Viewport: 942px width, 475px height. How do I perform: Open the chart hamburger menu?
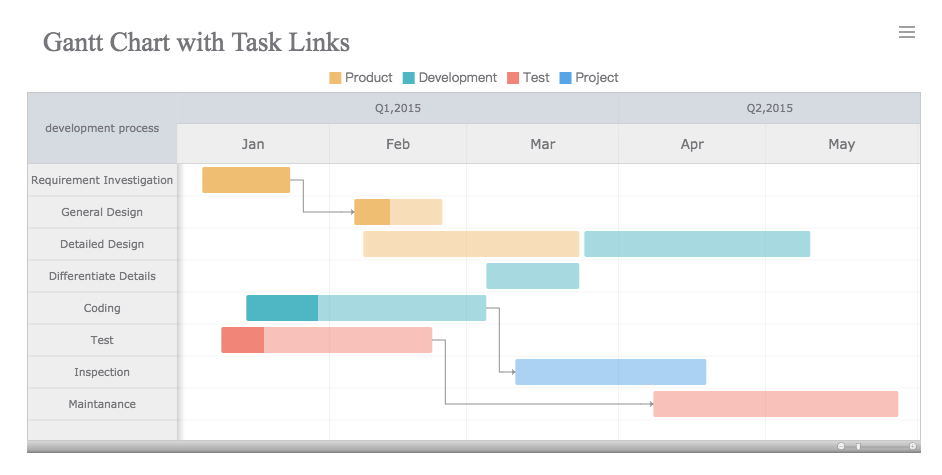pyautogui.click(x=907, y=32)
